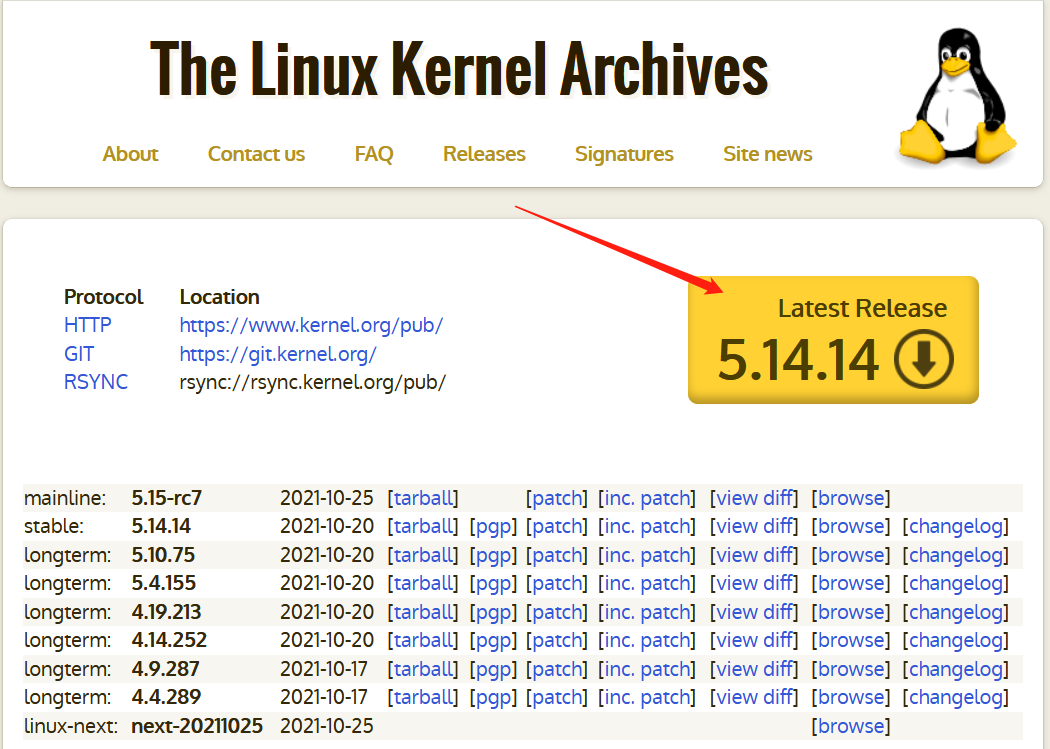
Task: Download the tarball for mainline 5.15-rc7
Action: coord(423,497)
